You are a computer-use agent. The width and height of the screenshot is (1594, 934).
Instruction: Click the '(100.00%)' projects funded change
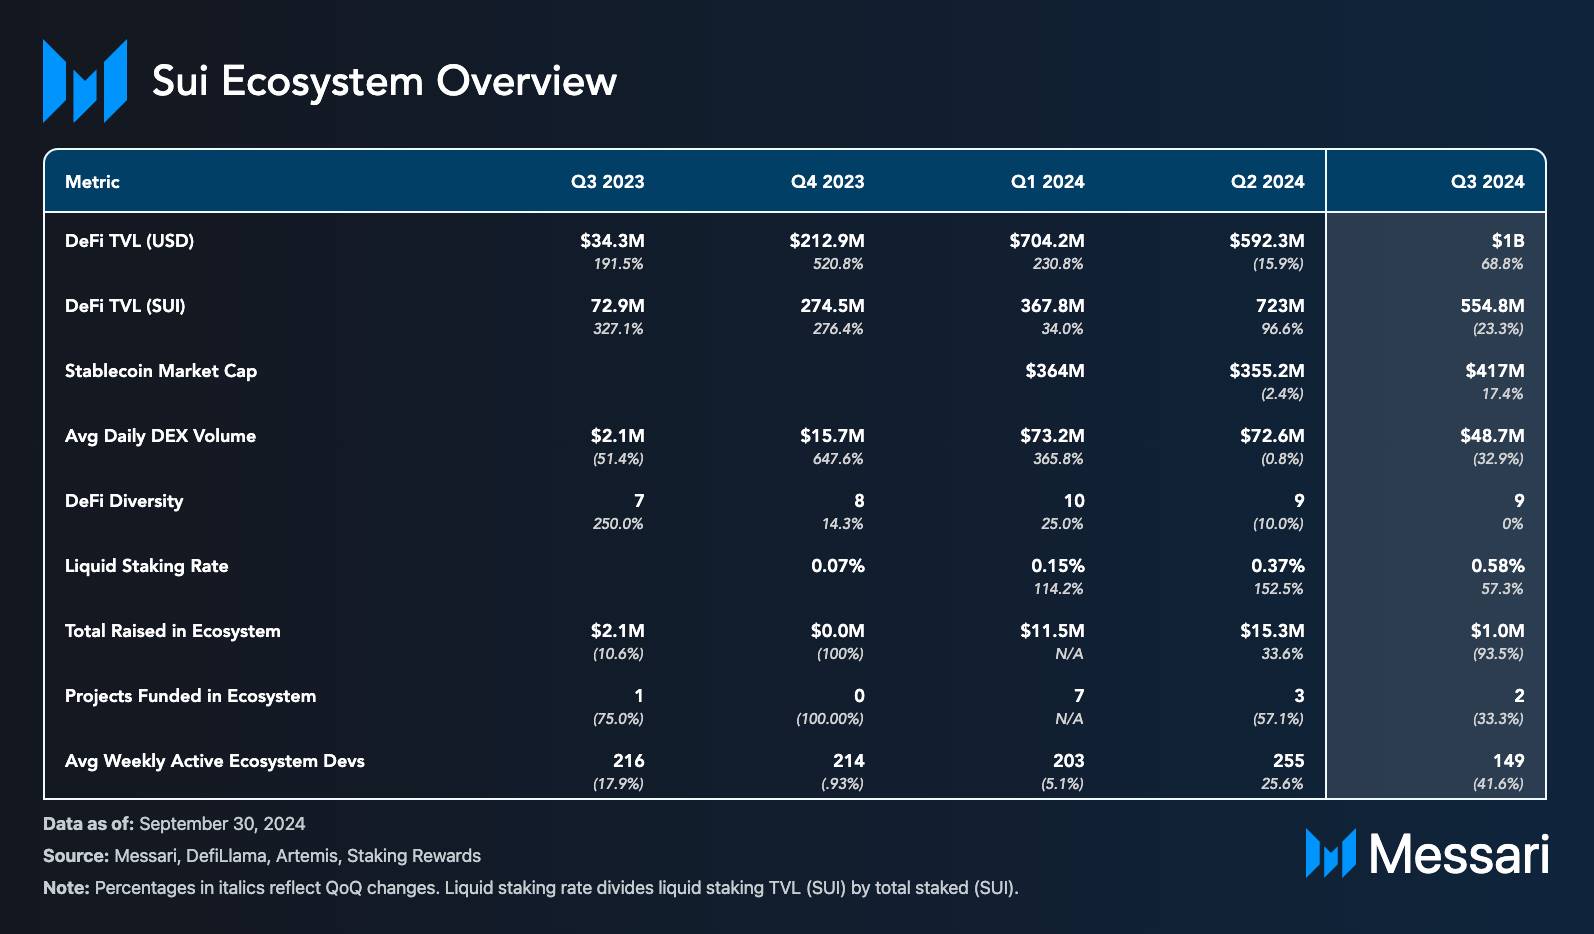[x=830, y=719]
